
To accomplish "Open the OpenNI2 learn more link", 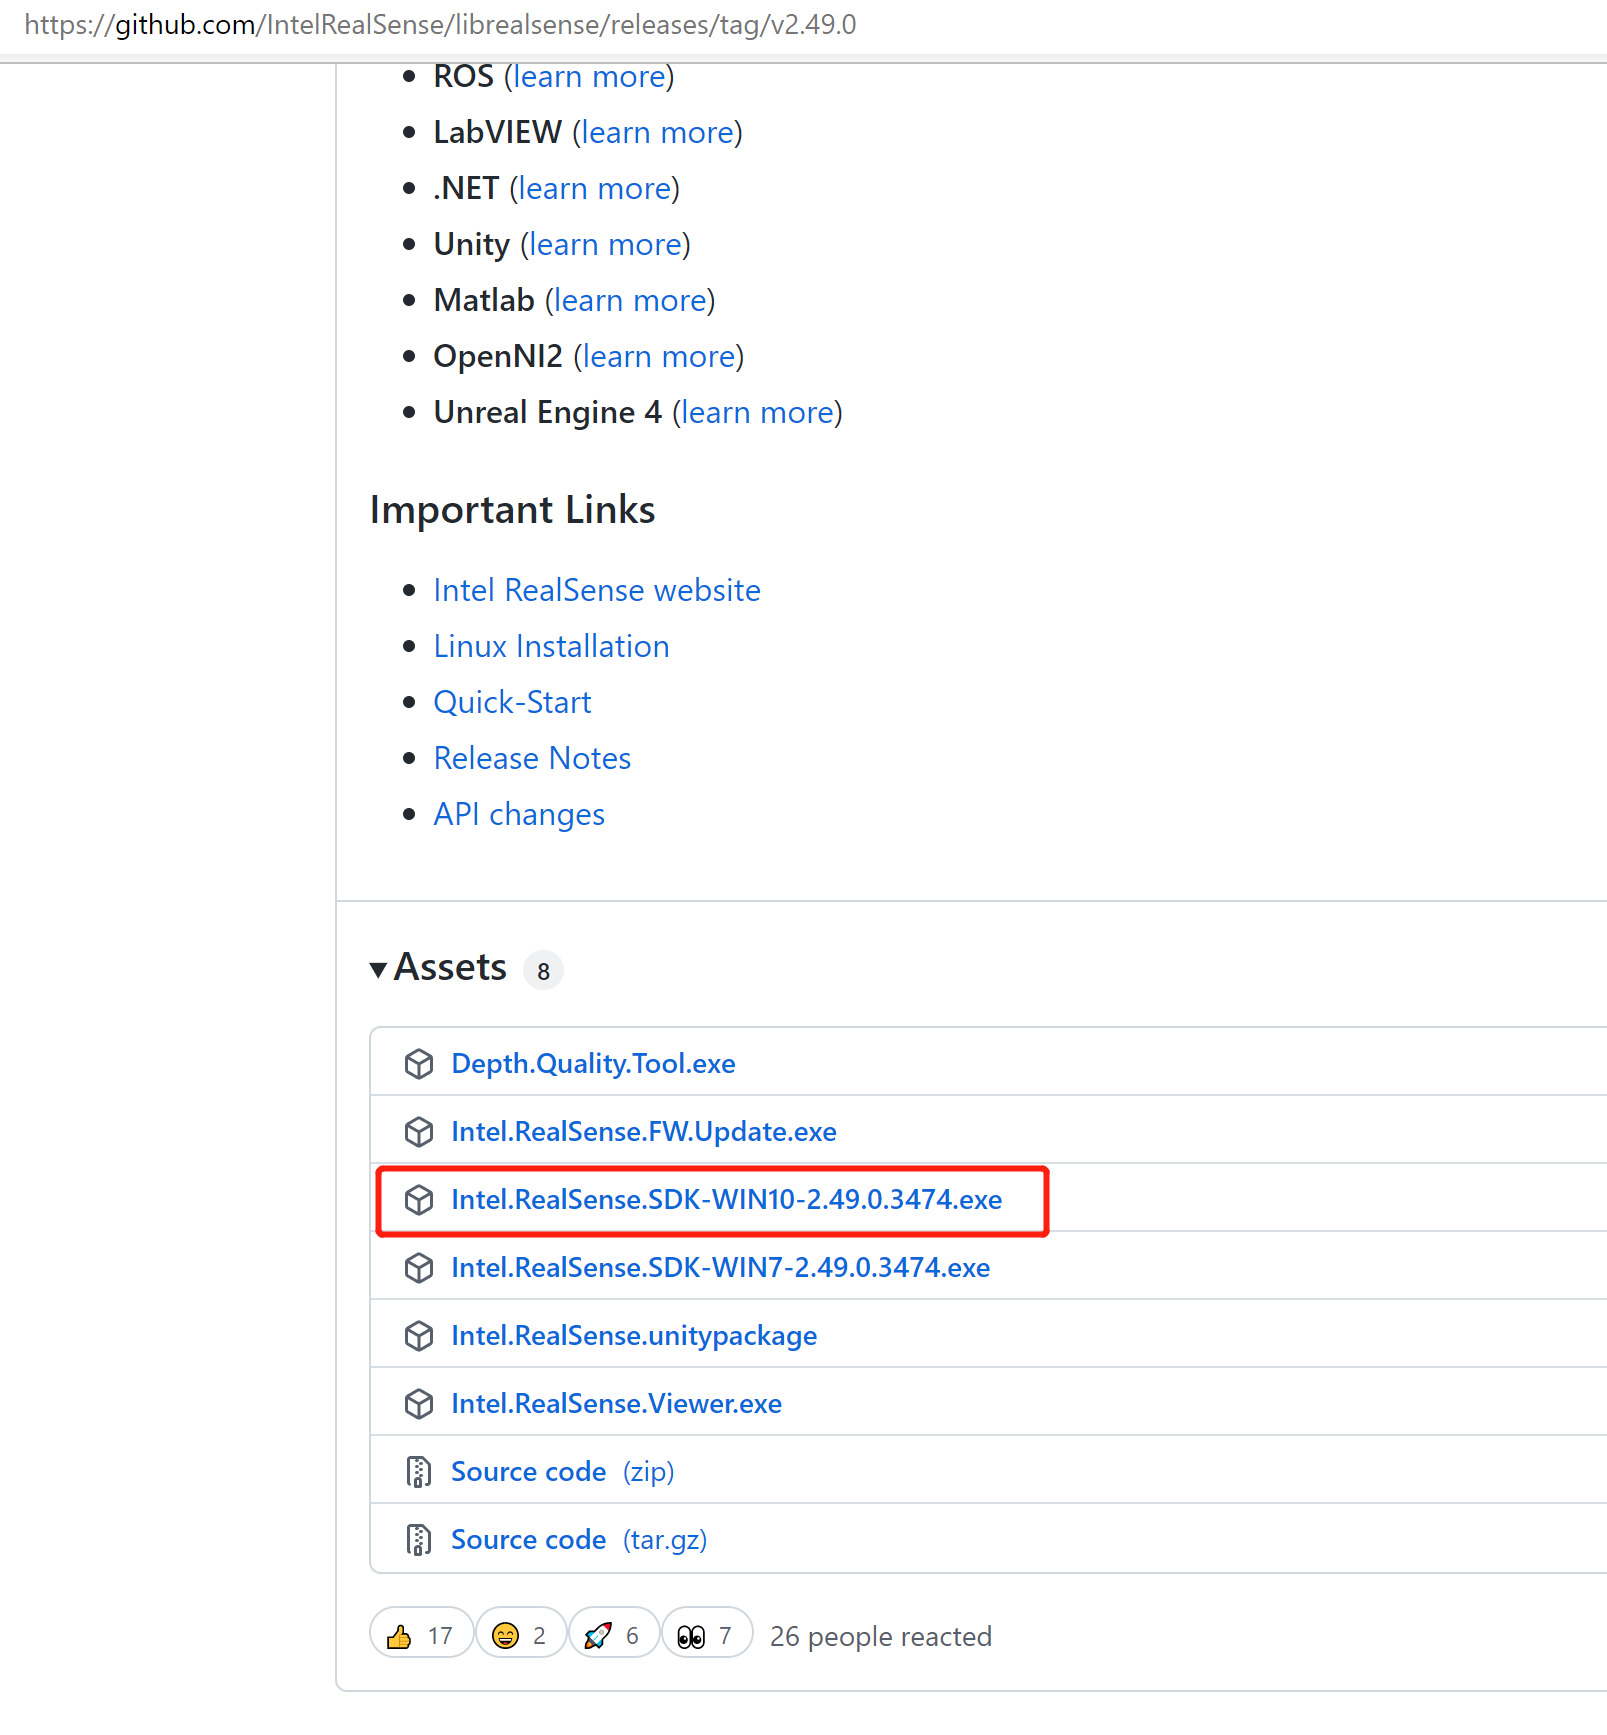I will point(660,357).
